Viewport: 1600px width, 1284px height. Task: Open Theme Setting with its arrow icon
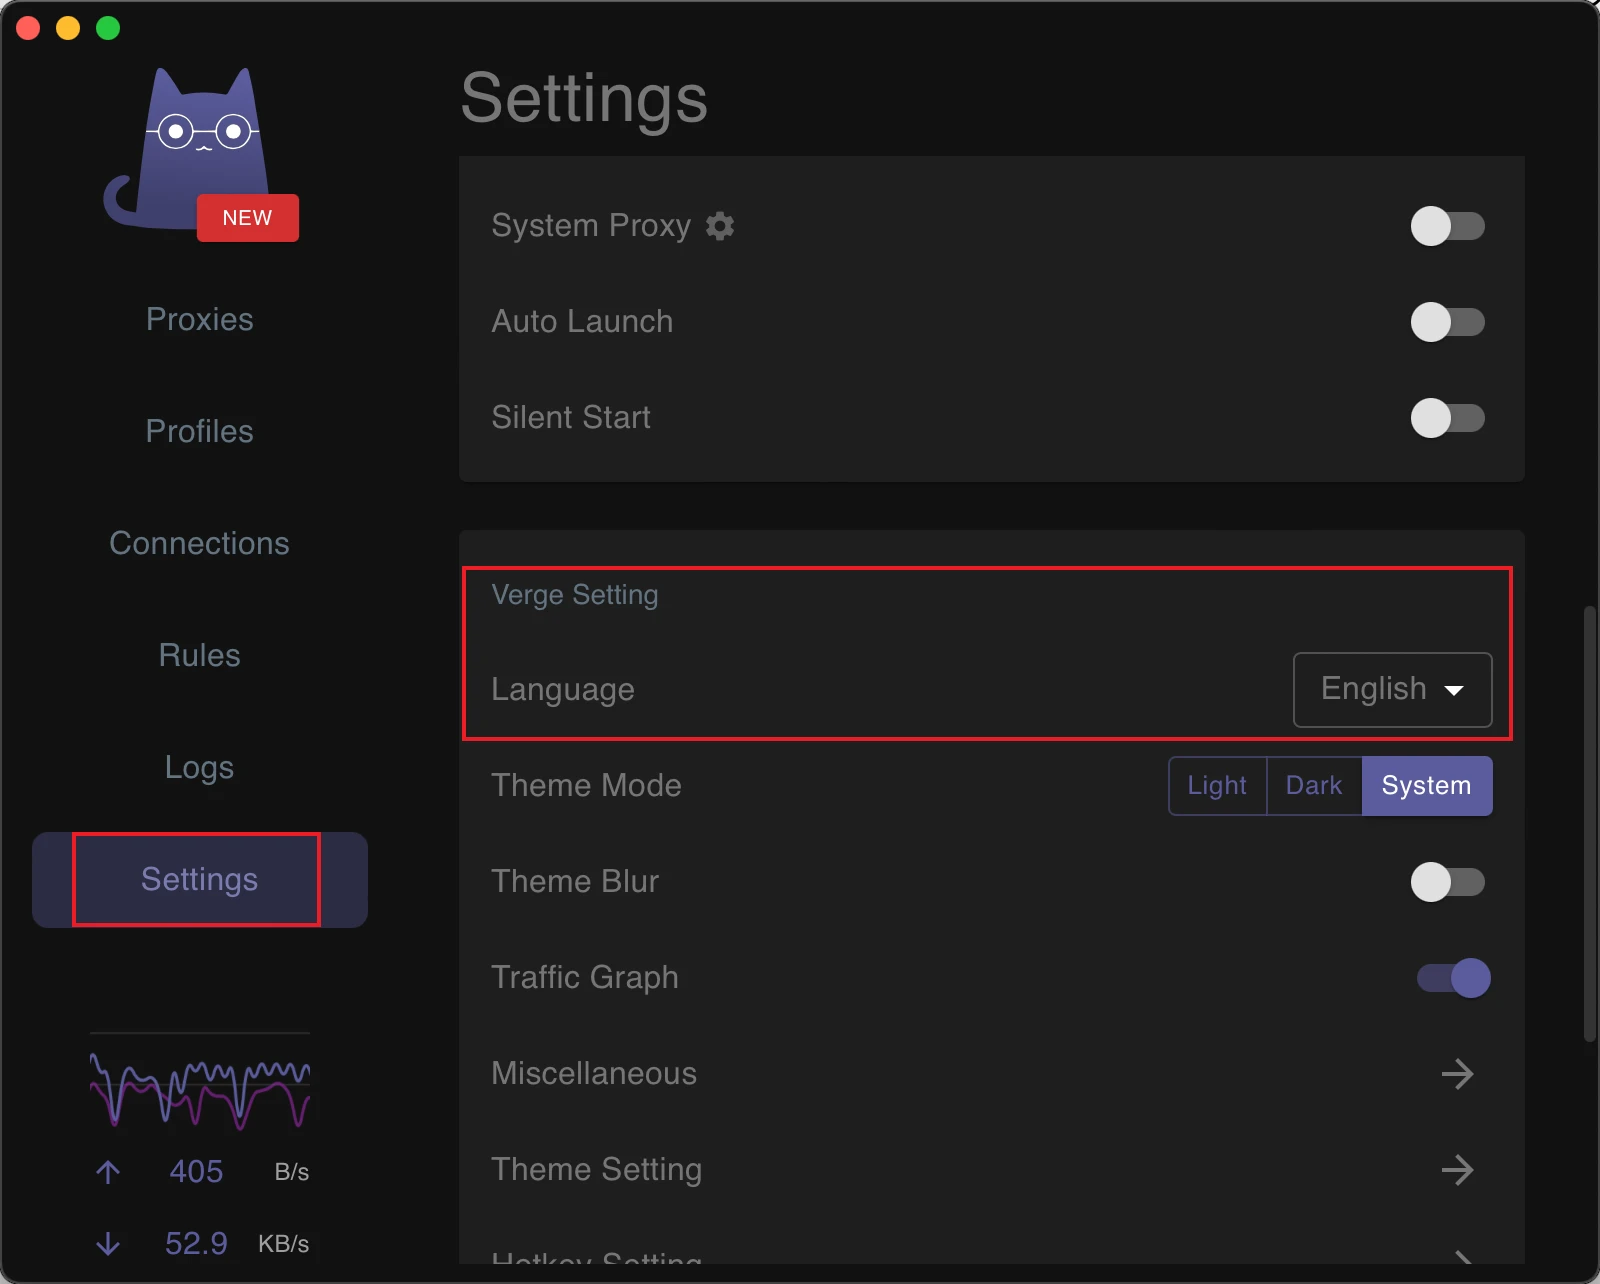pos(1457,1170)
